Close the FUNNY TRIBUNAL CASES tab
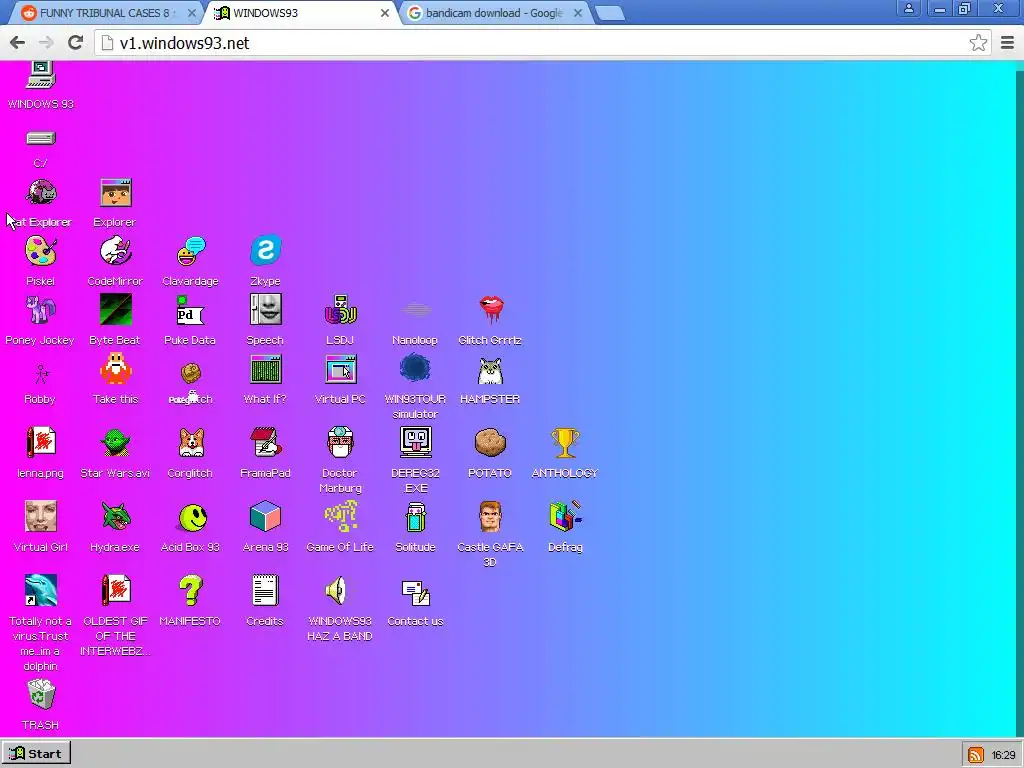Viewport: 1024px width, 768px height. pyautogui.click(x=192, y=12)
